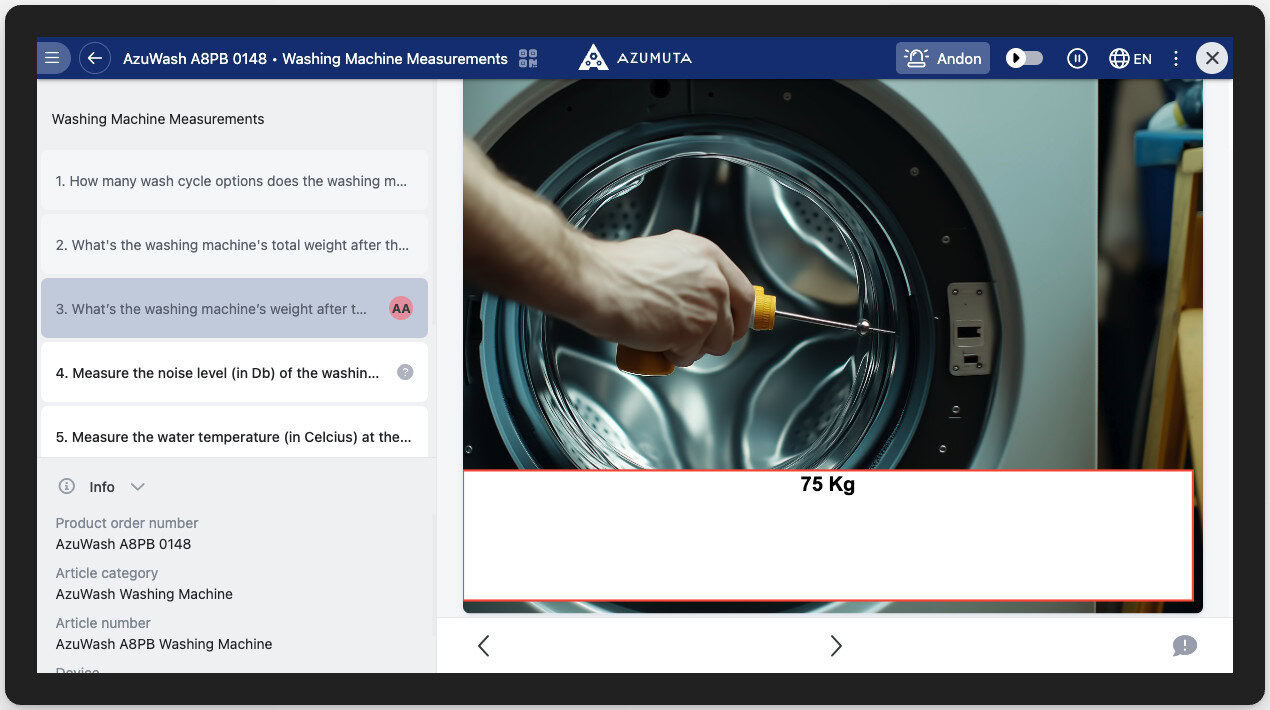This screenshot has width=1270, height=710.
Task: Trigger an Andon alert
Action: (x=942, y=58)
